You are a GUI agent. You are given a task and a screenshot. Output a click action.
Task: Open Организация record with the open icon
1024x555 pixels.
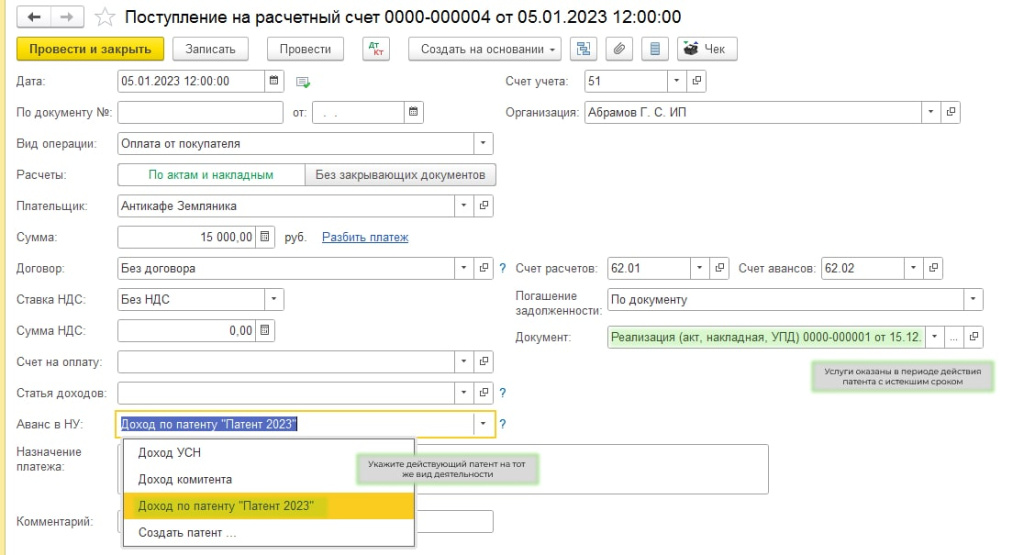click(951, 112)
